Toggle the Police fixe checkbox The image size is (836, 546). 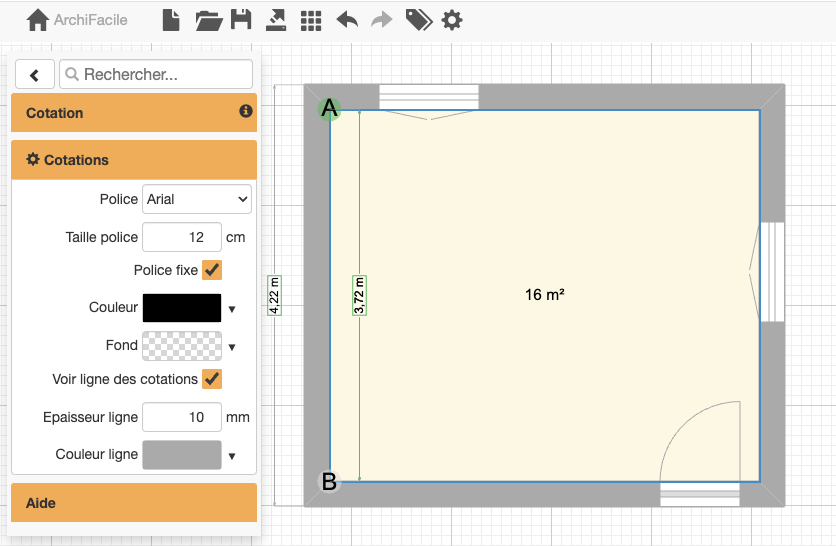[212, 270]
